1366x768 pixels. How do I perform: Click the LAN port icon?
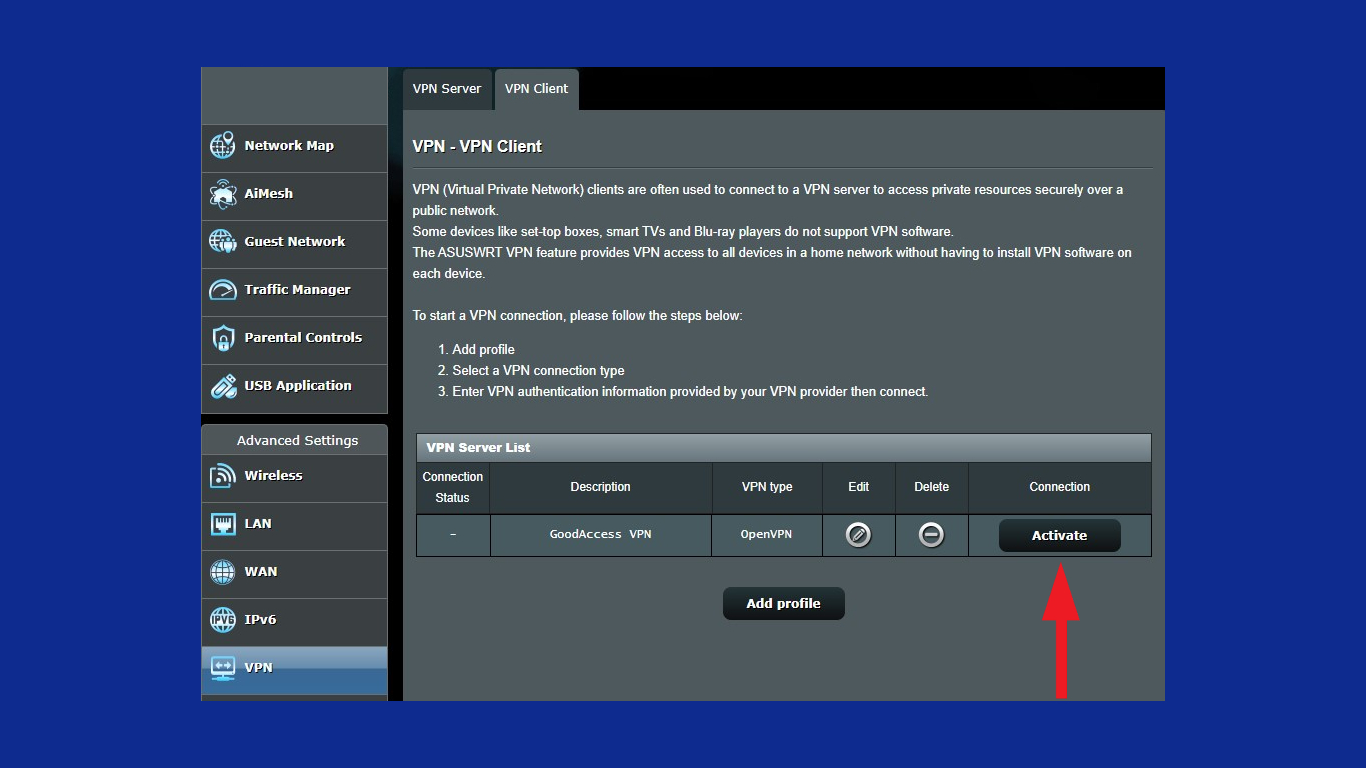(222, 524)
